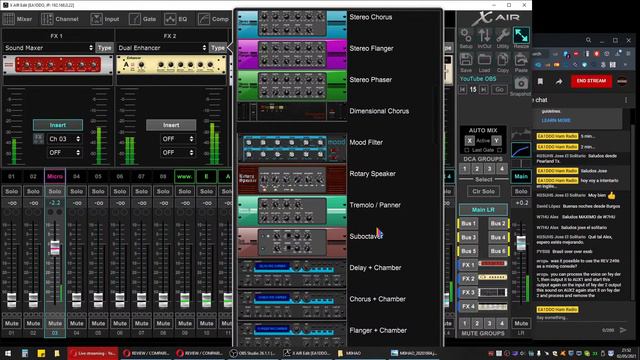640x360 pixels.
Task: Click the Main LR fader handle
Action: tap(521, 242)
